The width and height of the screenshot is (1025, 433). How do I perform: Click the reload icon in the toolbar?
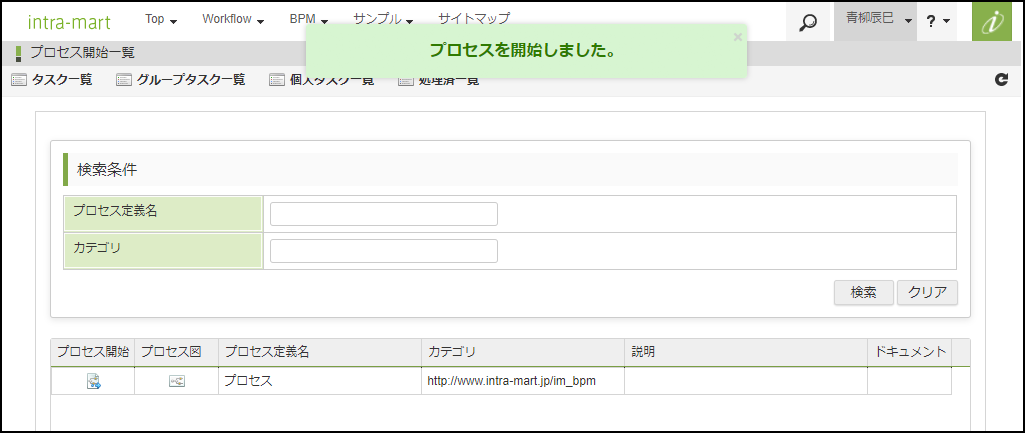pos(1001,80)
